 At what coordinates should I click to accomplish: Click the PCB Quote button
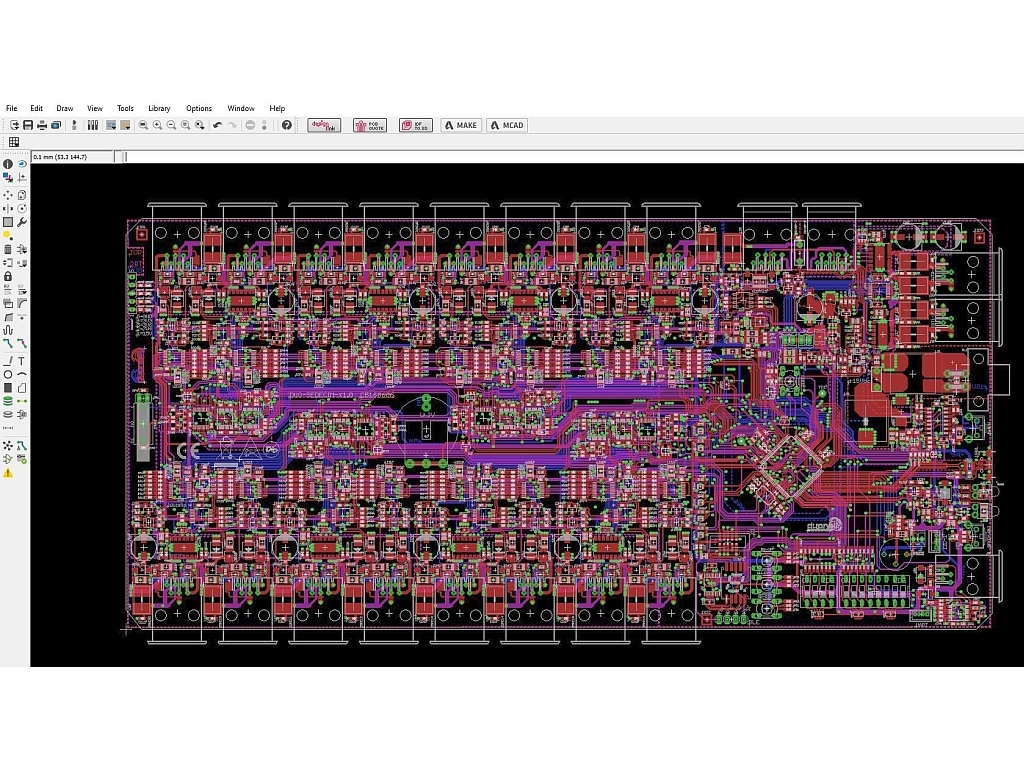point(370,125)
